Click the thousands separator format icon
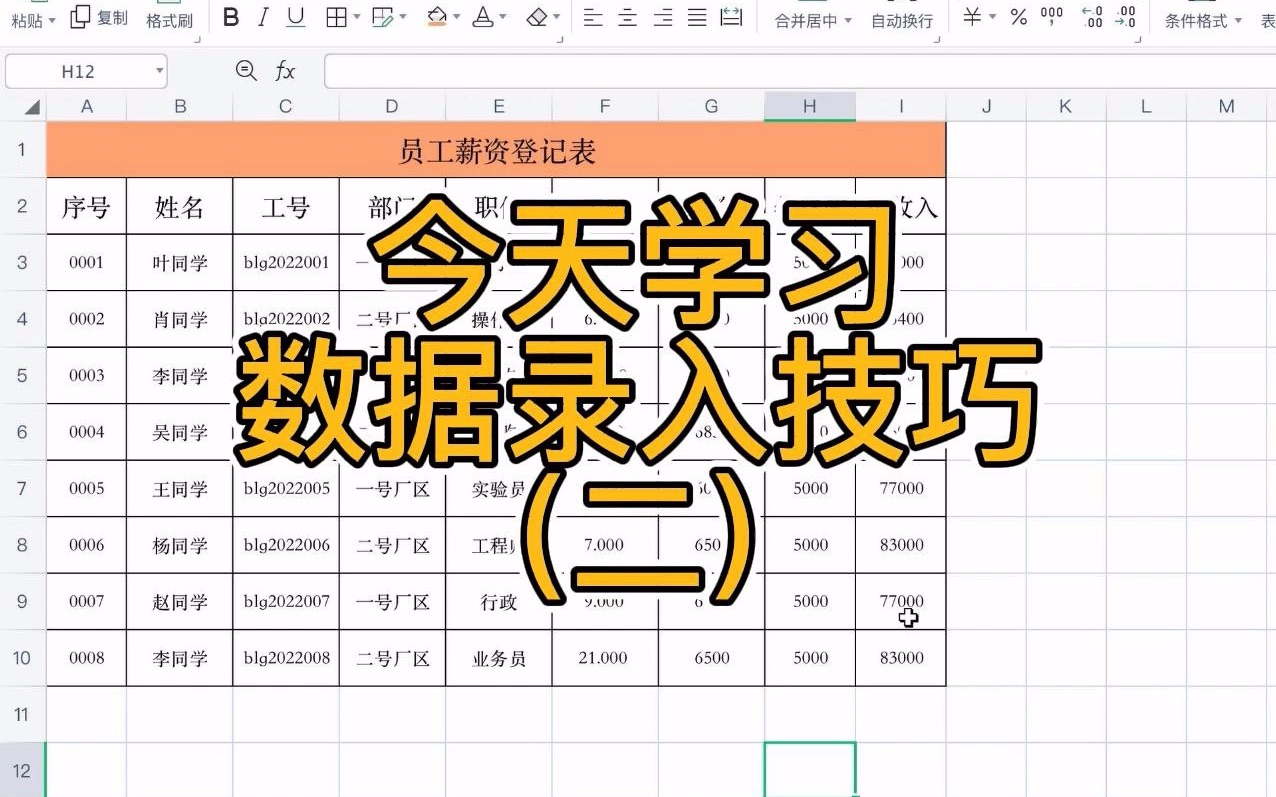The image size is (1276, 797). tap(1051, 17)
